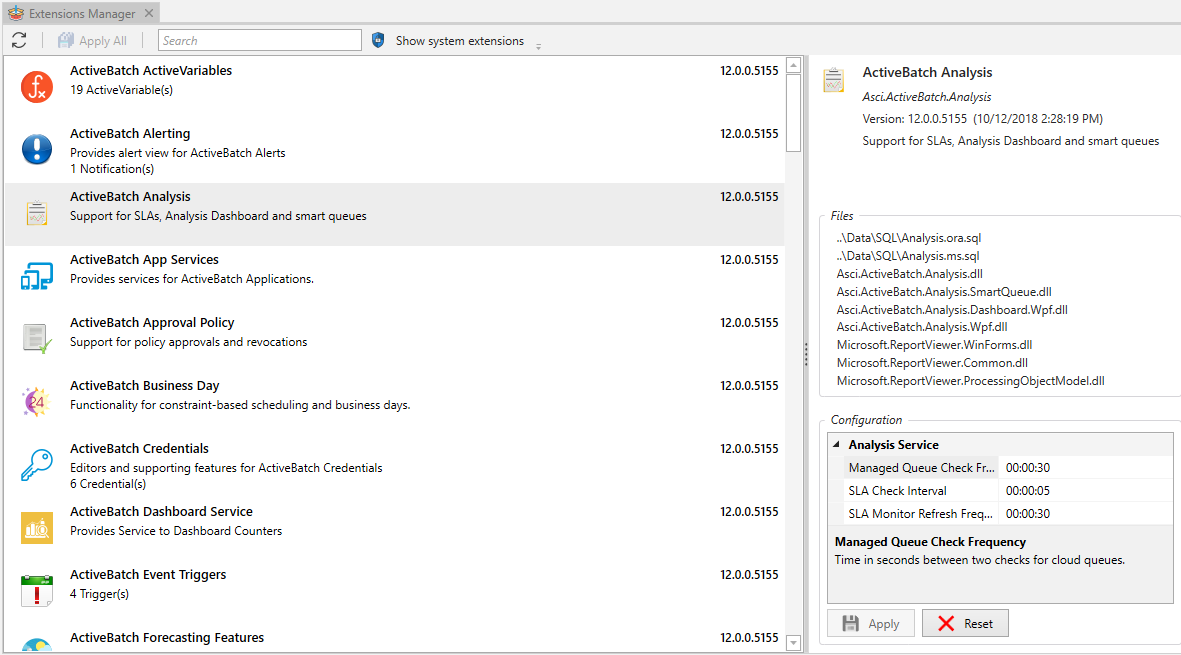Click the App Services devices icon
The image size is (1181, 655).
(x=37, y=276)
